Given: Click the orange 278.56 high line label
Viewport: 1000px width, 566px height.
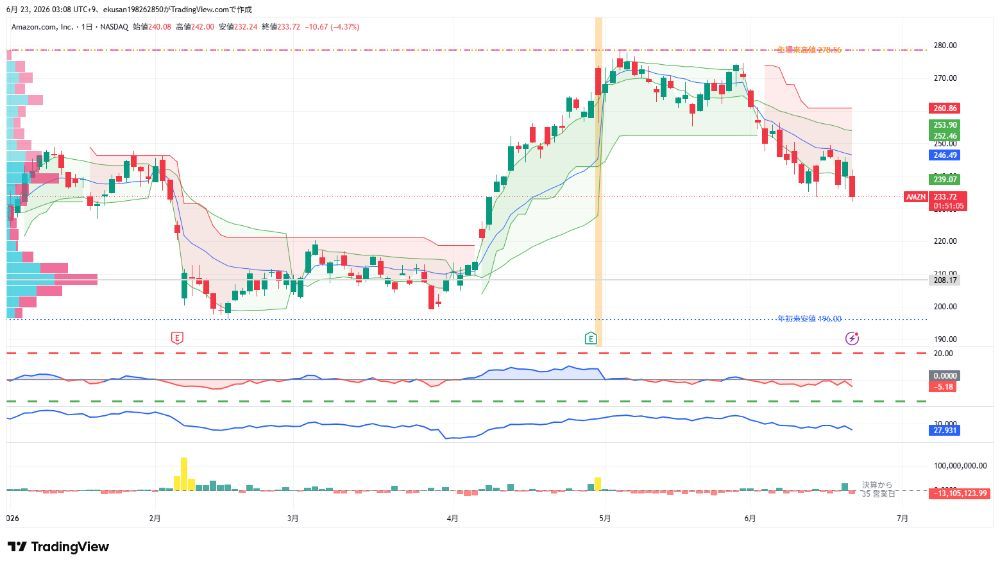Looking at the screenshot, I should [809, 50].
